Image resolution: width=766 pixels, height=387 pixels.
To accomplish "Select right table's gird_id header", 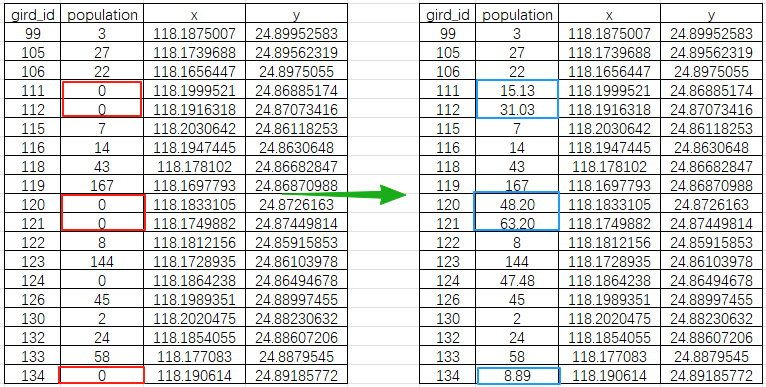I will pyautogui.click(x=448, y=15).
